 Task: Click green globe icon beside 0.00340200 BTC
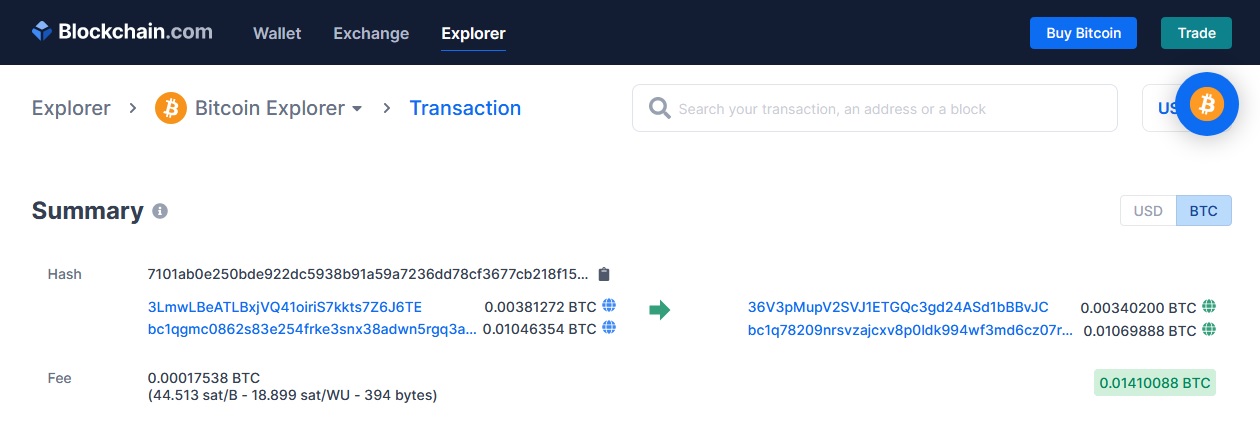(x=1209, y=306)
